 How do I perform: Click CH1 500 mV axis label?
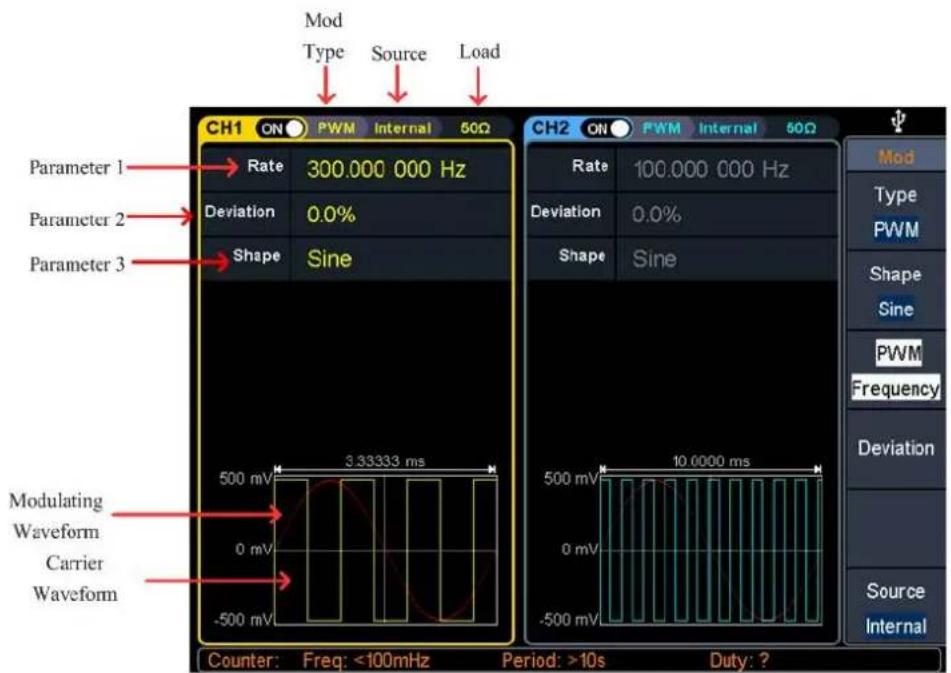point(246,478)
